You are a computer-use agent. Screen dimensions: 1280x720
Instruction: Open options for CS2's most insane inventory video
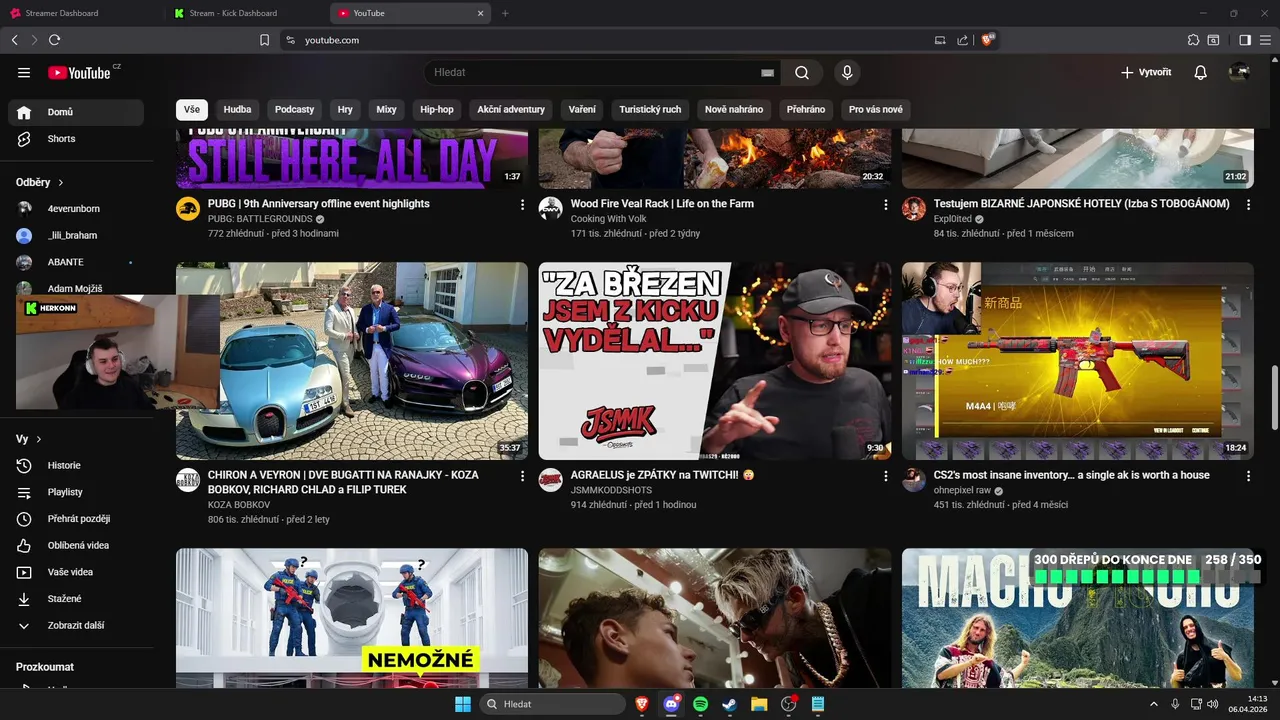point(1248,476)
